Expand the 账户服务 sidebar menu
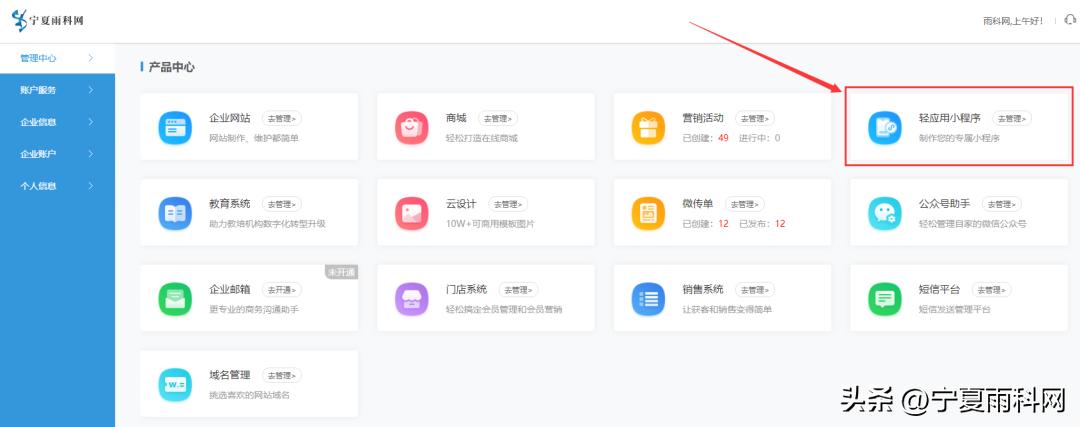 click(x=56, y=90)
